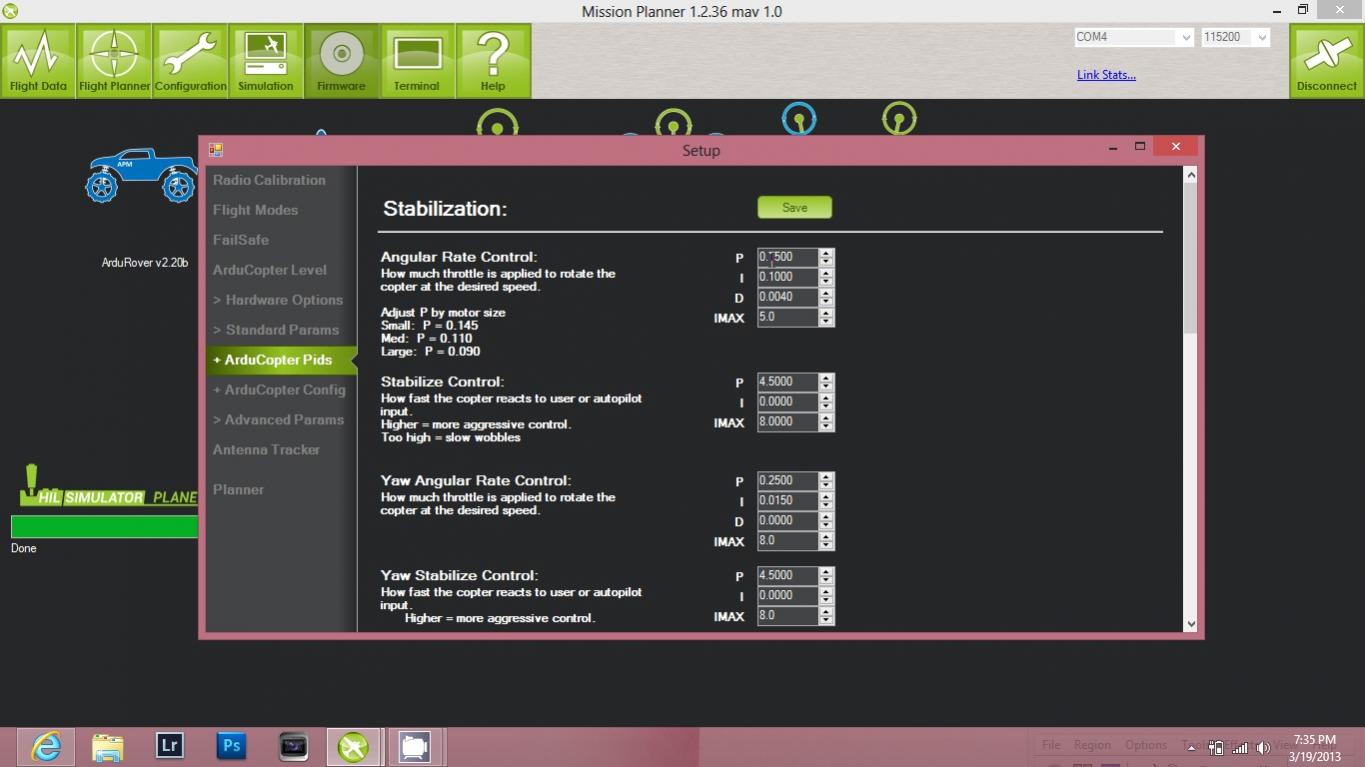1365x767 pixels.
Task: Open the Flight Data screen
Action: coord(38,61)
